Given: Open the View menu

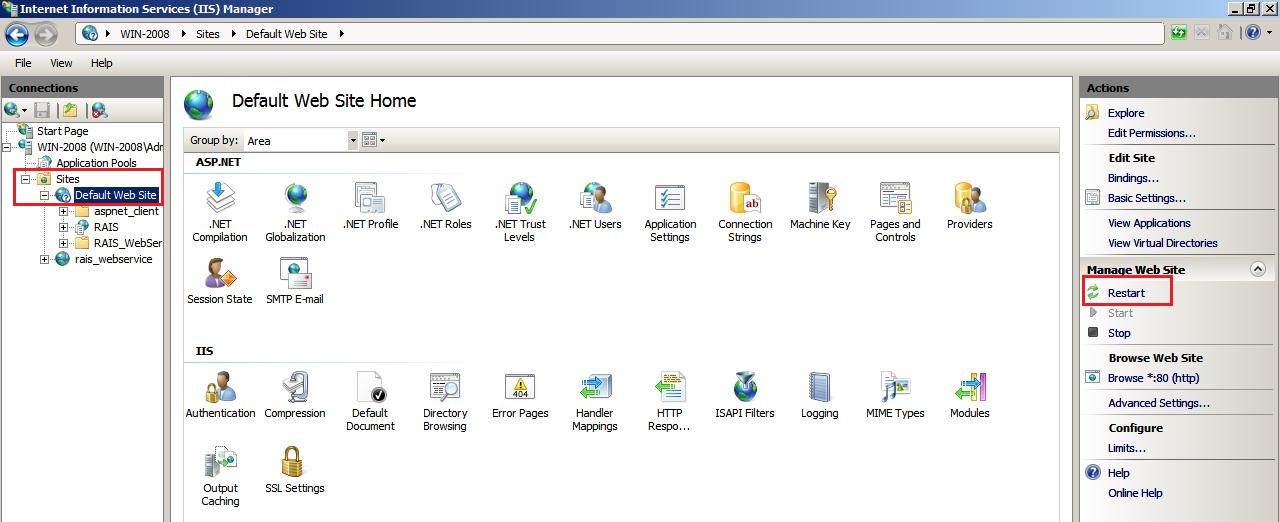Looking at the screenshot, I should 61,63.
